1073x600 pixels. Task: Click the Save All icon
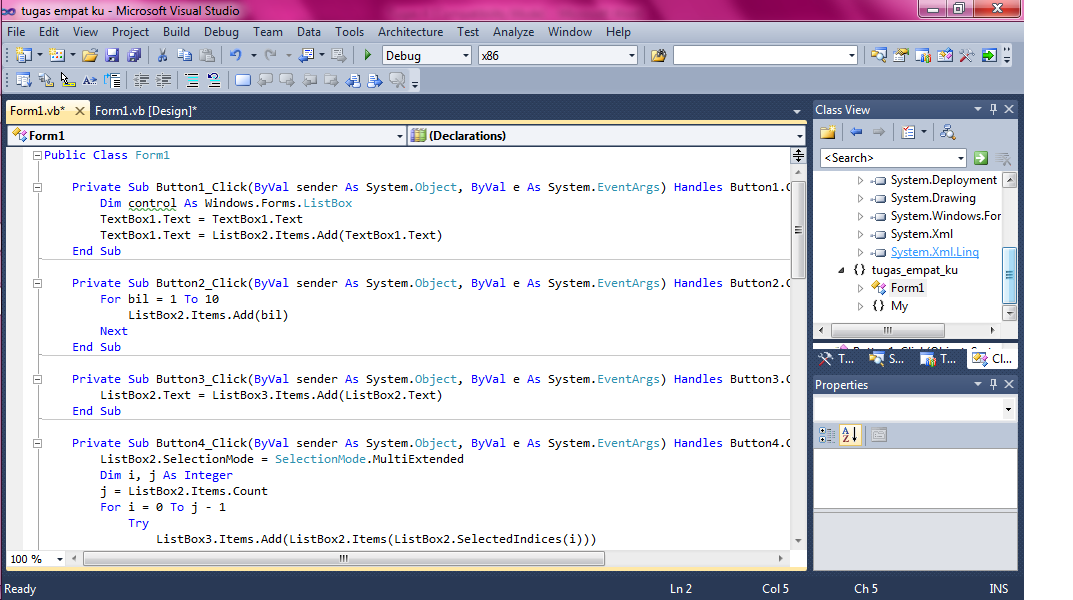(x=134, y=55)
